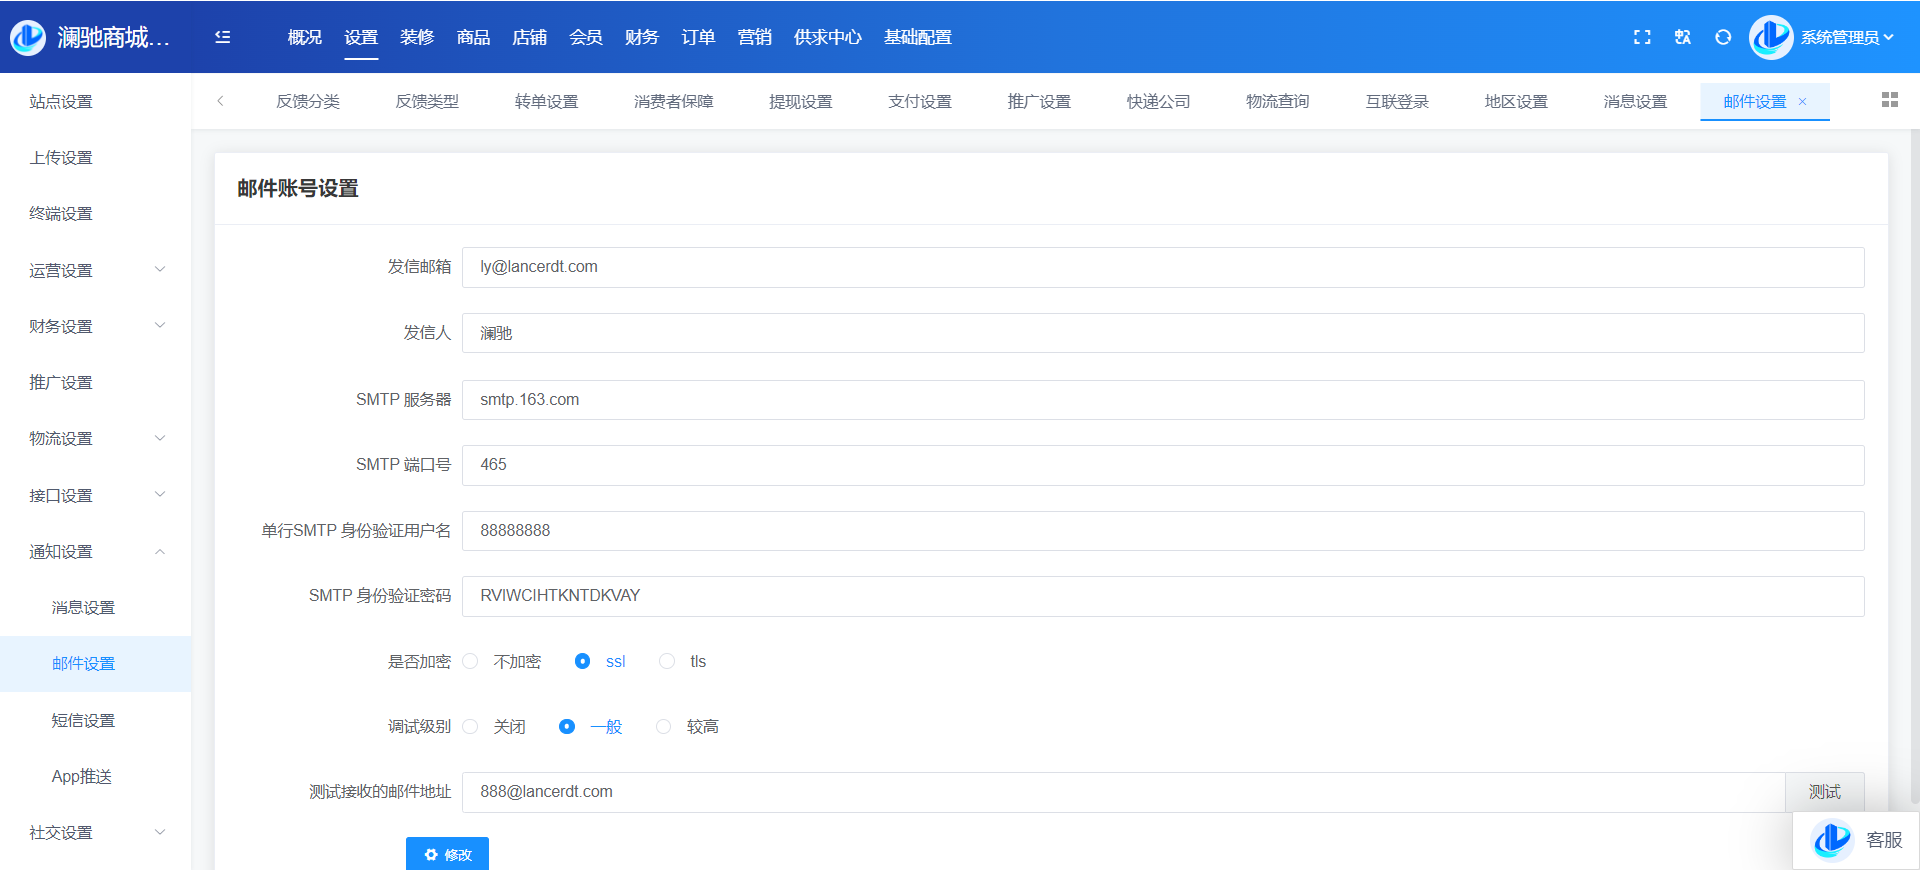1920x870 pixels.
Task: Click the SMTP 服务器 input field
Action: [1162, 400]
